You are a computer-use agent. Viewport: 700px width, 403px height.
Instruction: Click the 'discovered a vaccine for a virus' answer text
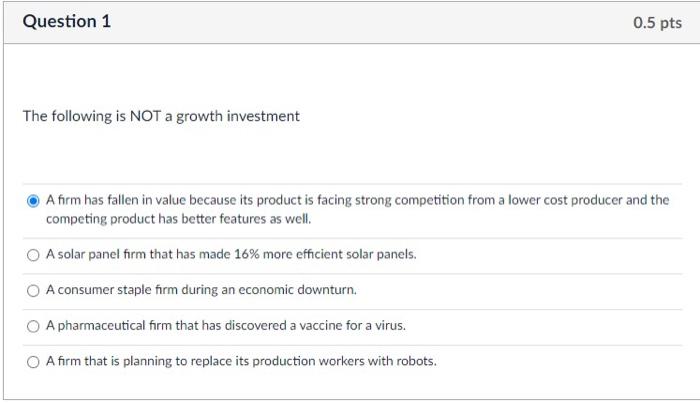coord(226,326)
